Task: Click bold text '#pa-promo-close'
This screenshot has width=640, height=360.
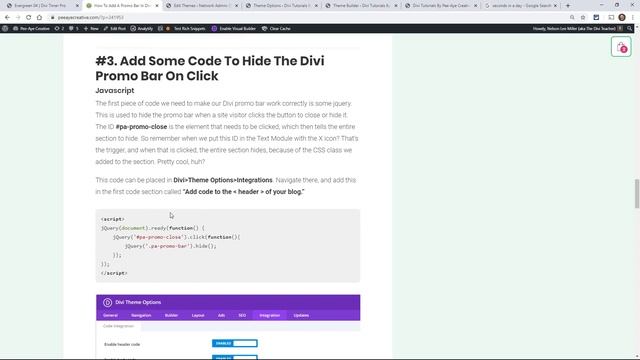Action: click(x=141, y=127)
